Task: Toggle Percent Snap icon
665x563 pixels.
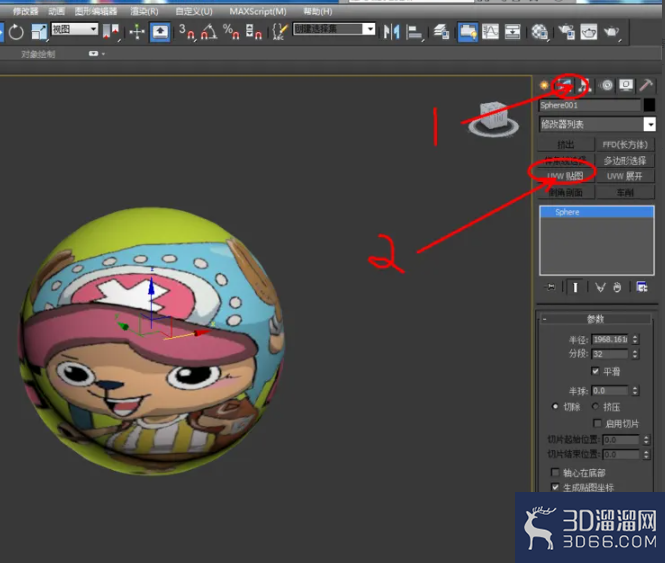Action: (232, 32)
